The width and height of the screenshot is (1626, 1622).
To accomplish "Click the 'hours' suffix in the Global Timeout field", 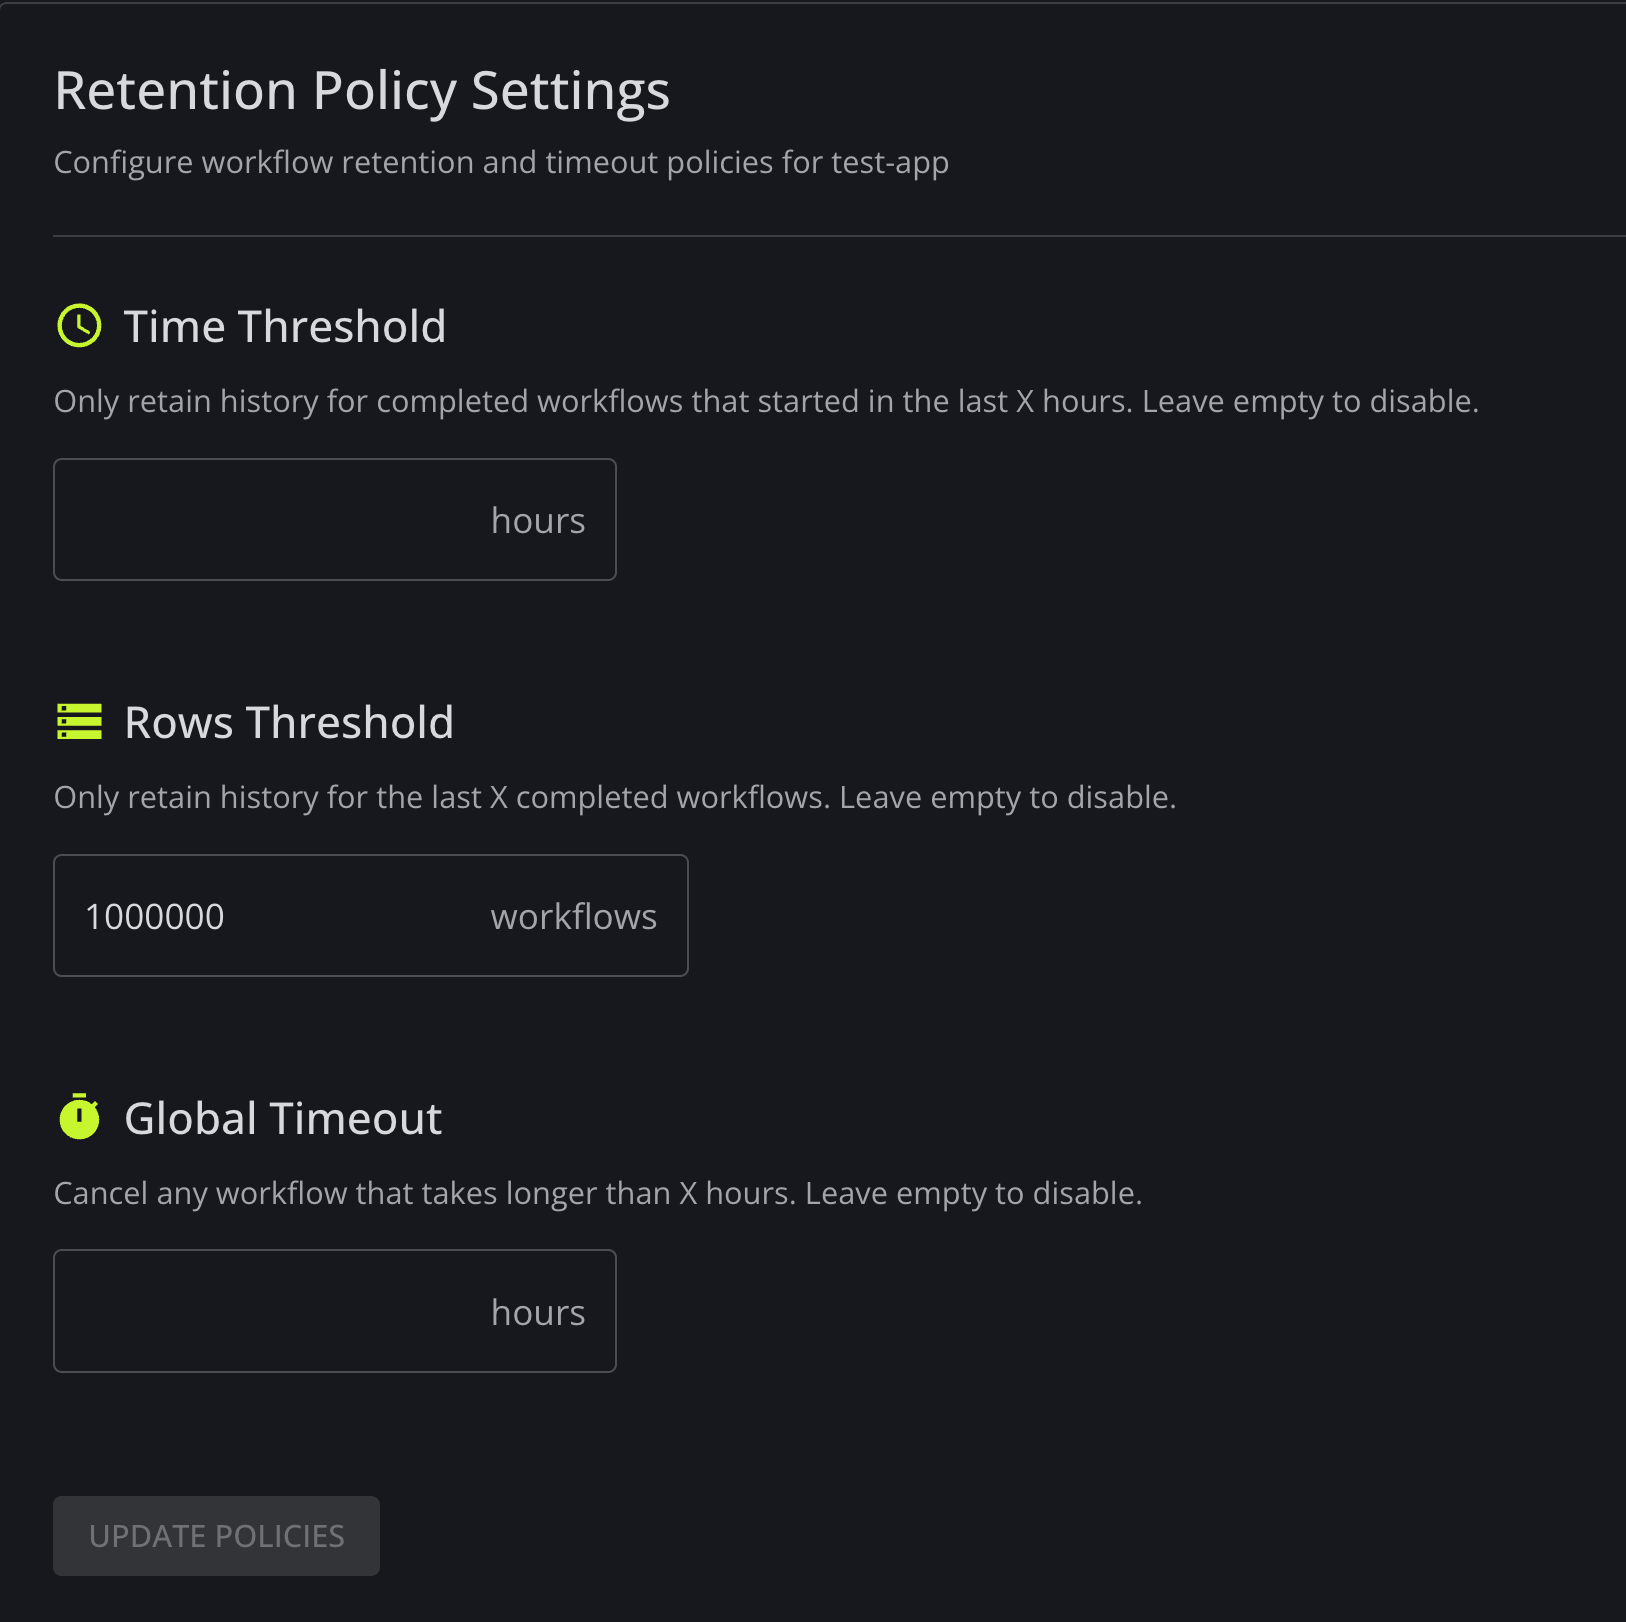I will click(x=538, y=1313).
